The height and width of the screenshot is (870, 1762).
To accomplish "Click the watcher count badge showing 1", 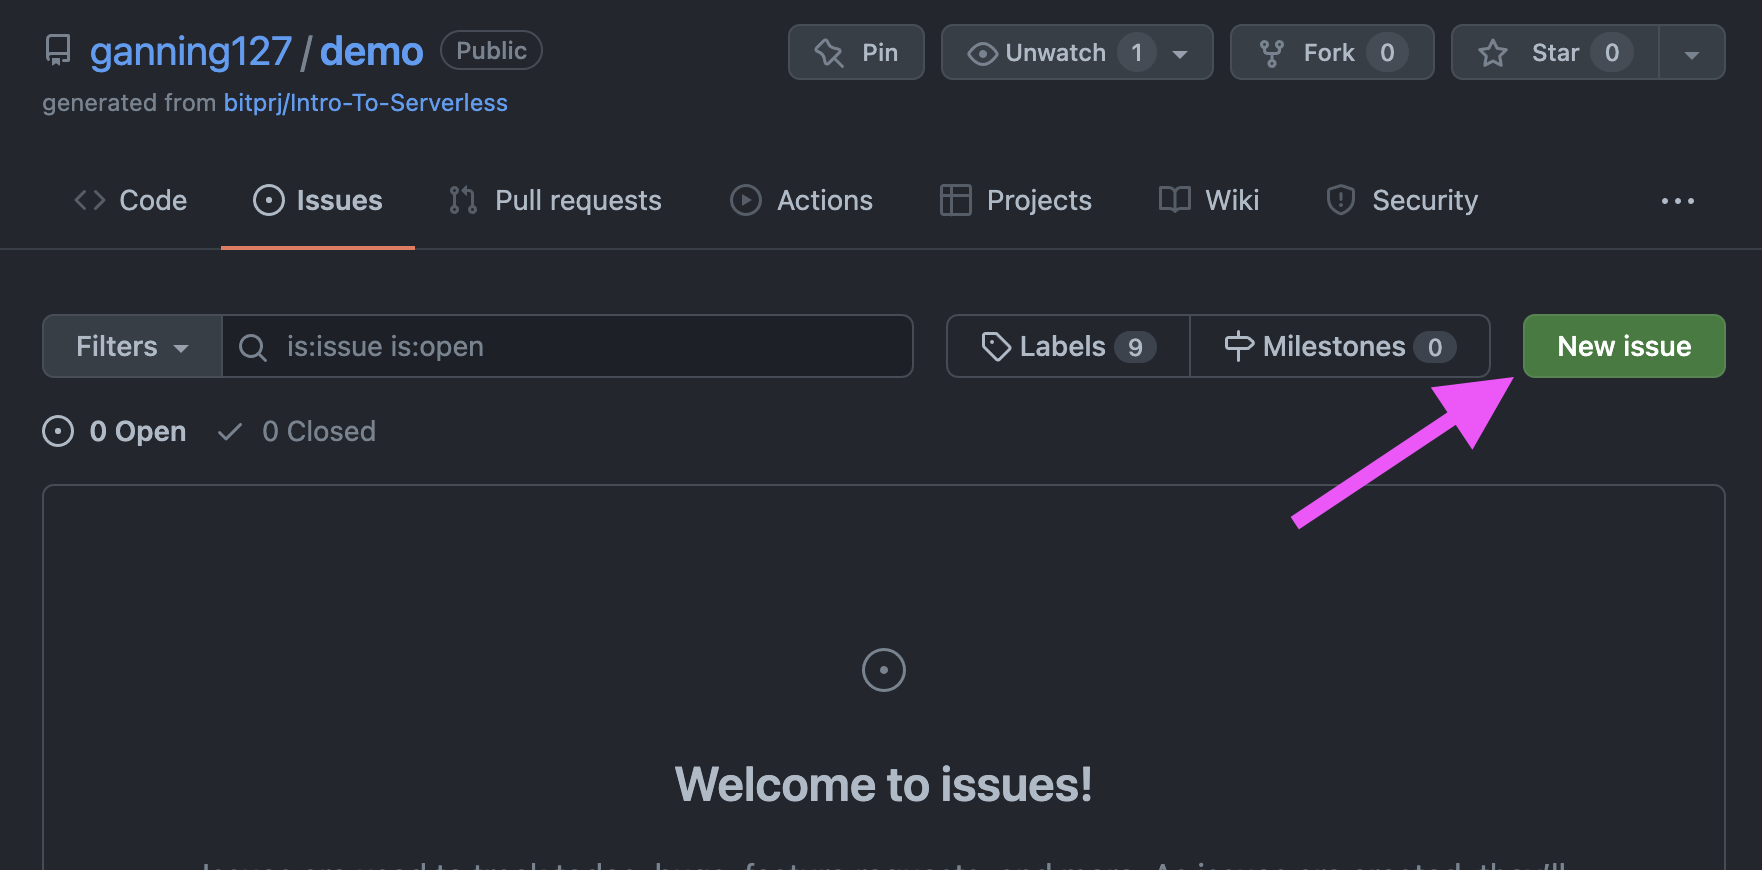I will tap(1137, 52).
